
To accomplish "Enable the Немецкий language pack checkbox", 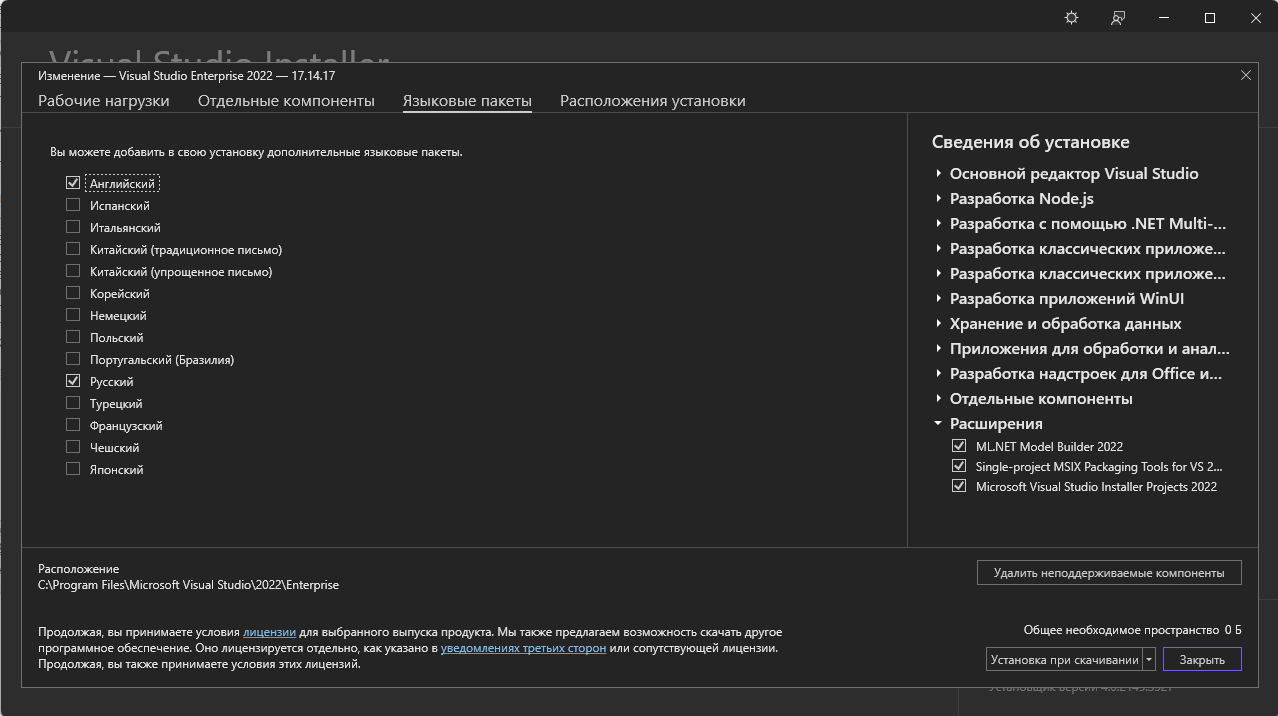I will (x=73, y=315).
